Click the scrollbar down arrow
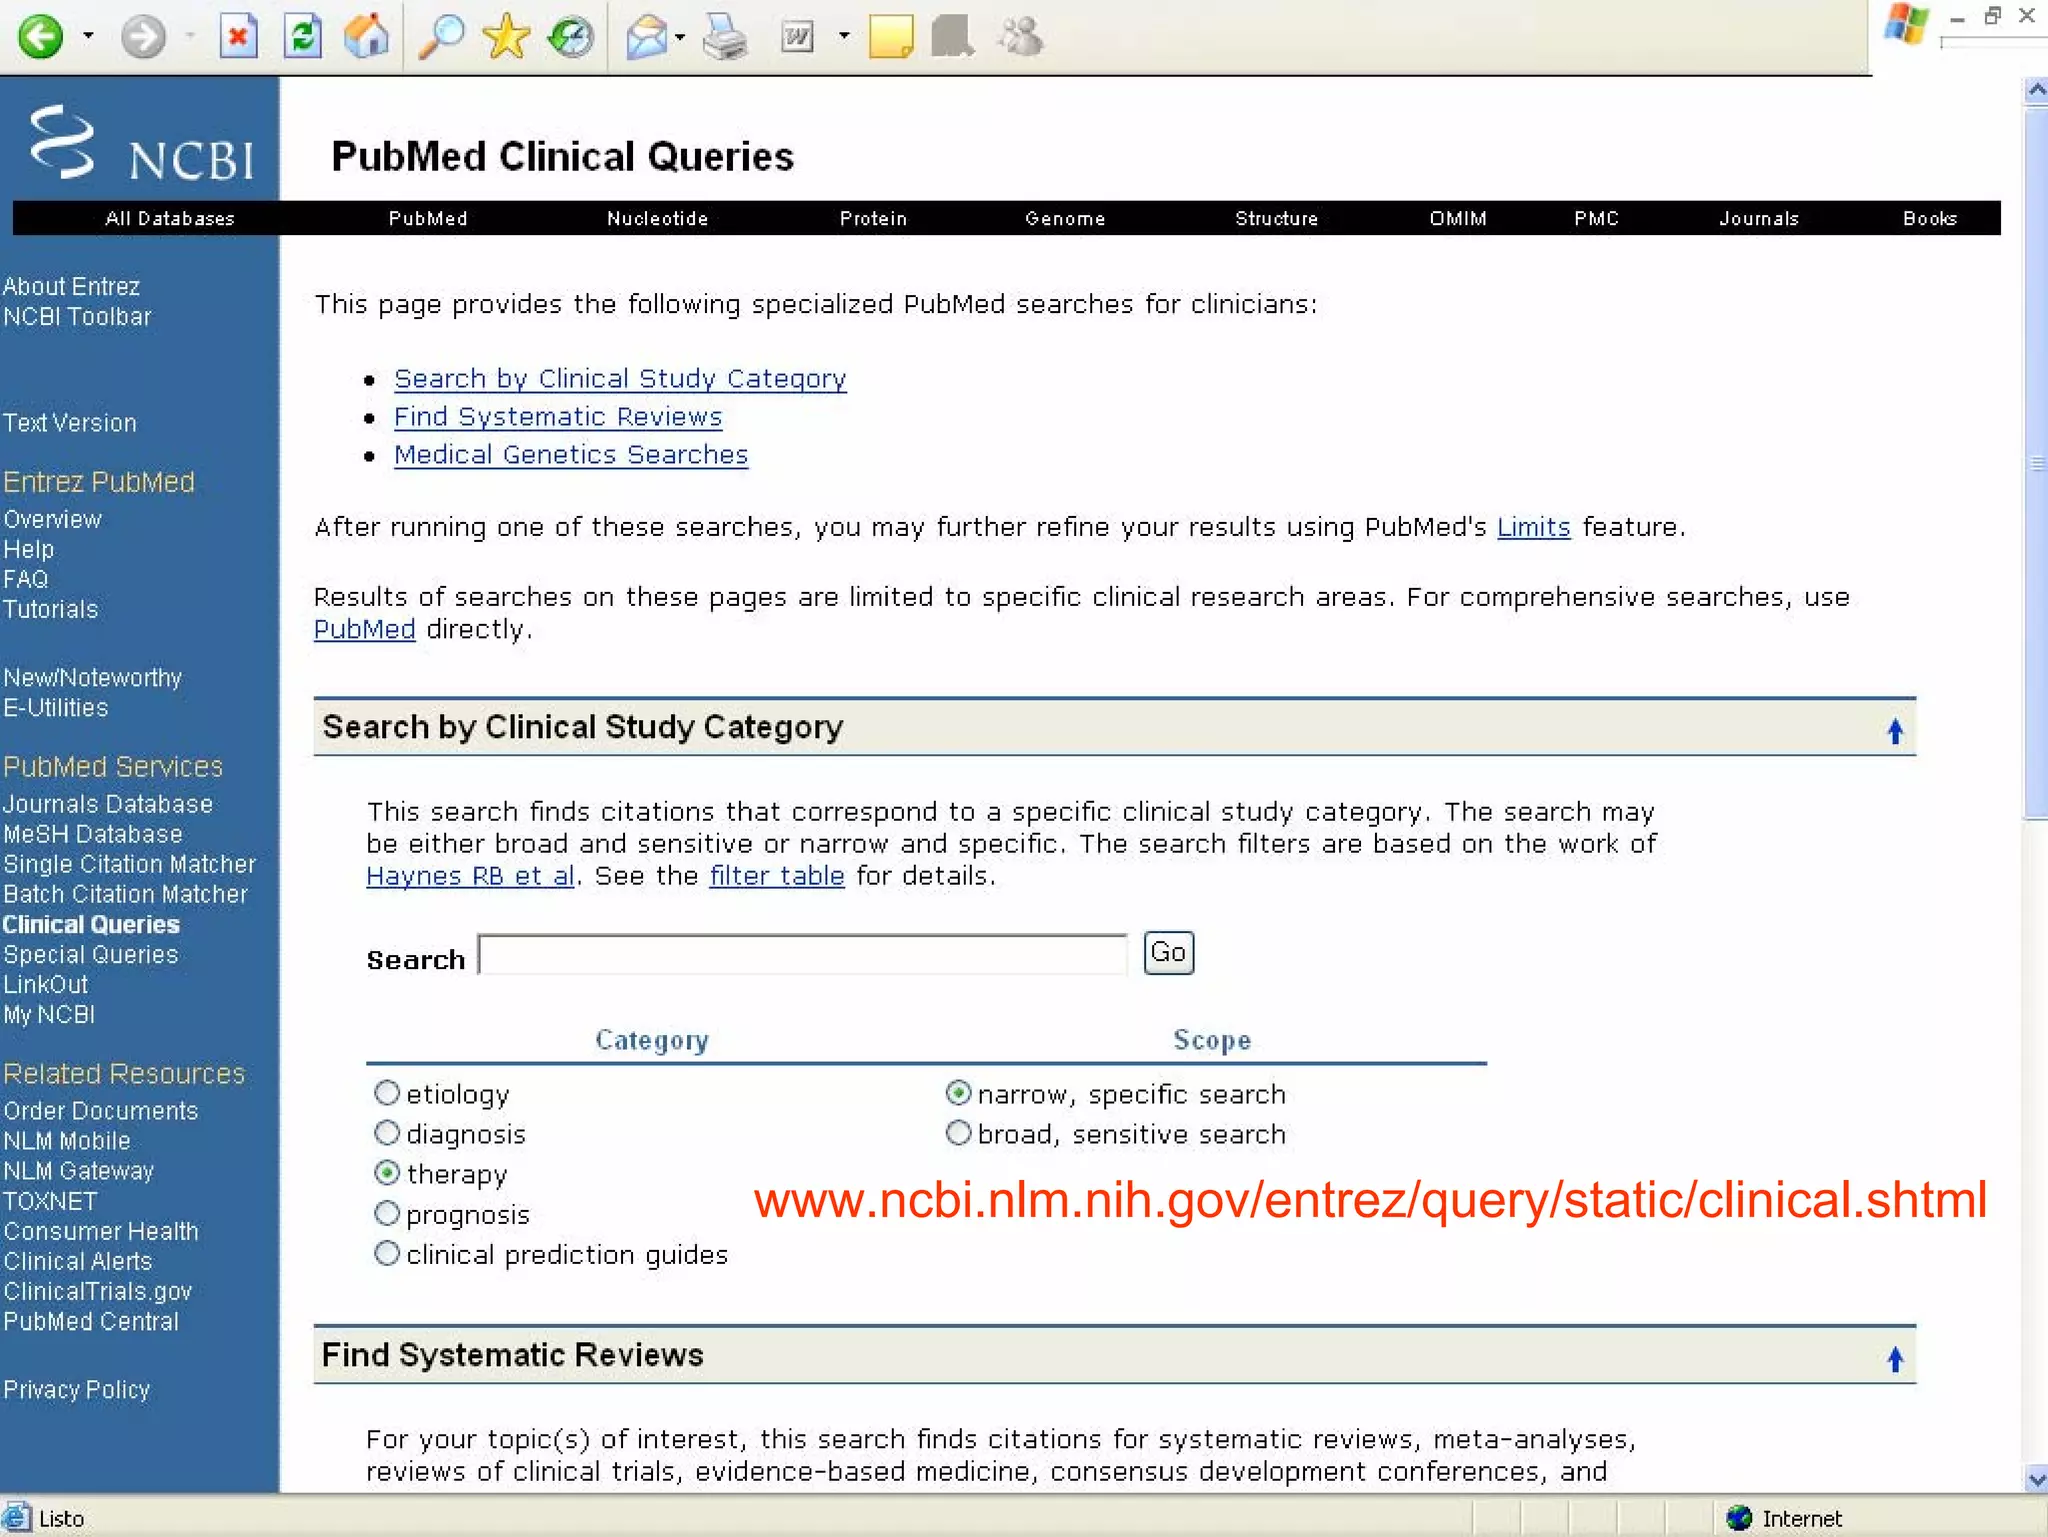2048x1537 pixels. [2035, 1480]
